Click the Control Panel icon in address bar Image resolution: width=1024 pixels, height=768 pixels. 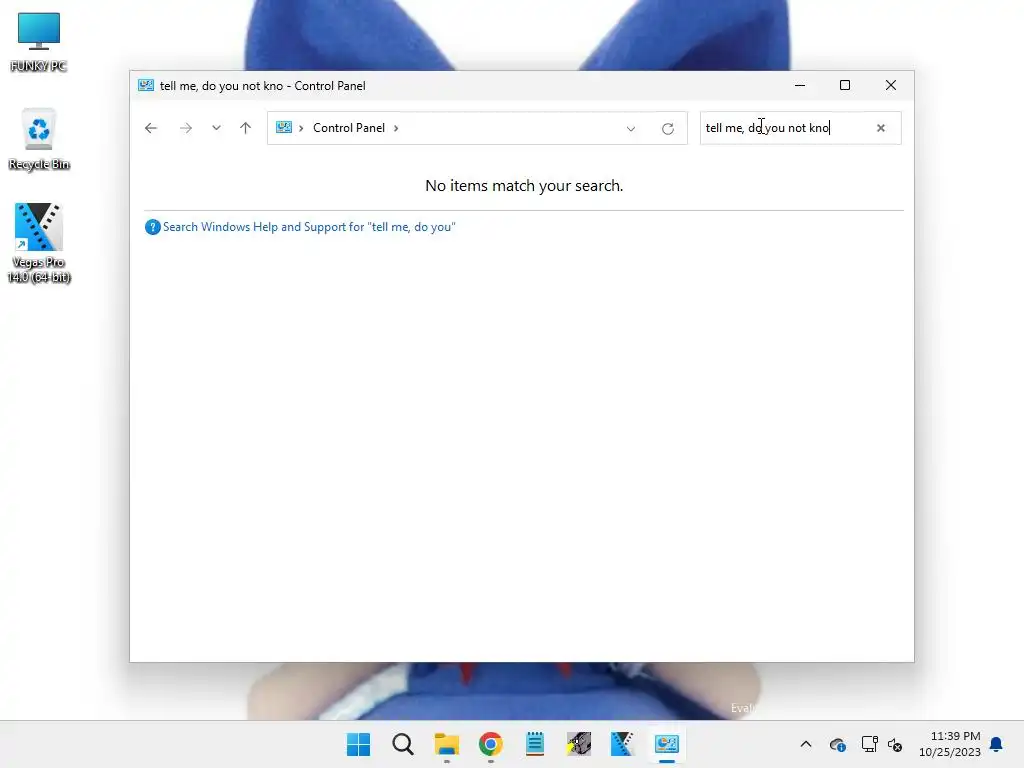point(284,127)
